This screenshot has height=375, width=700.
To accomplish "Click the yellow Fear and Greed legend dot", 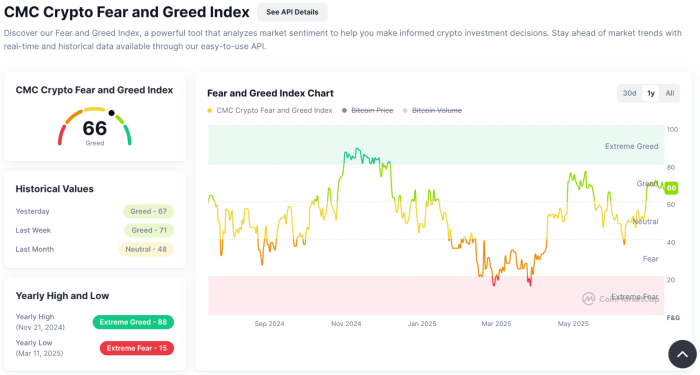I will 210,111.
